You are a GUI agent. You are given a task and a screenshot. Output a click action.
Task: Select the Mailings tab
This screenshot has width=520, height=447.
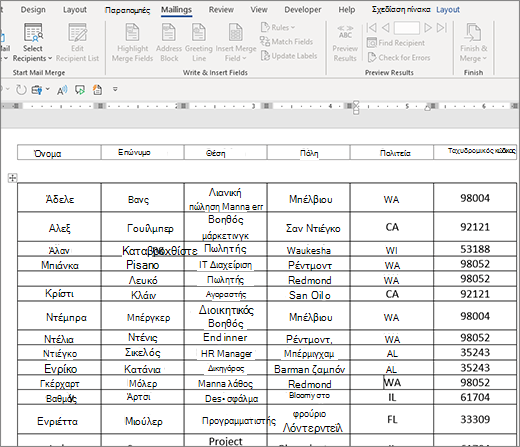click(x=176, y=10)
